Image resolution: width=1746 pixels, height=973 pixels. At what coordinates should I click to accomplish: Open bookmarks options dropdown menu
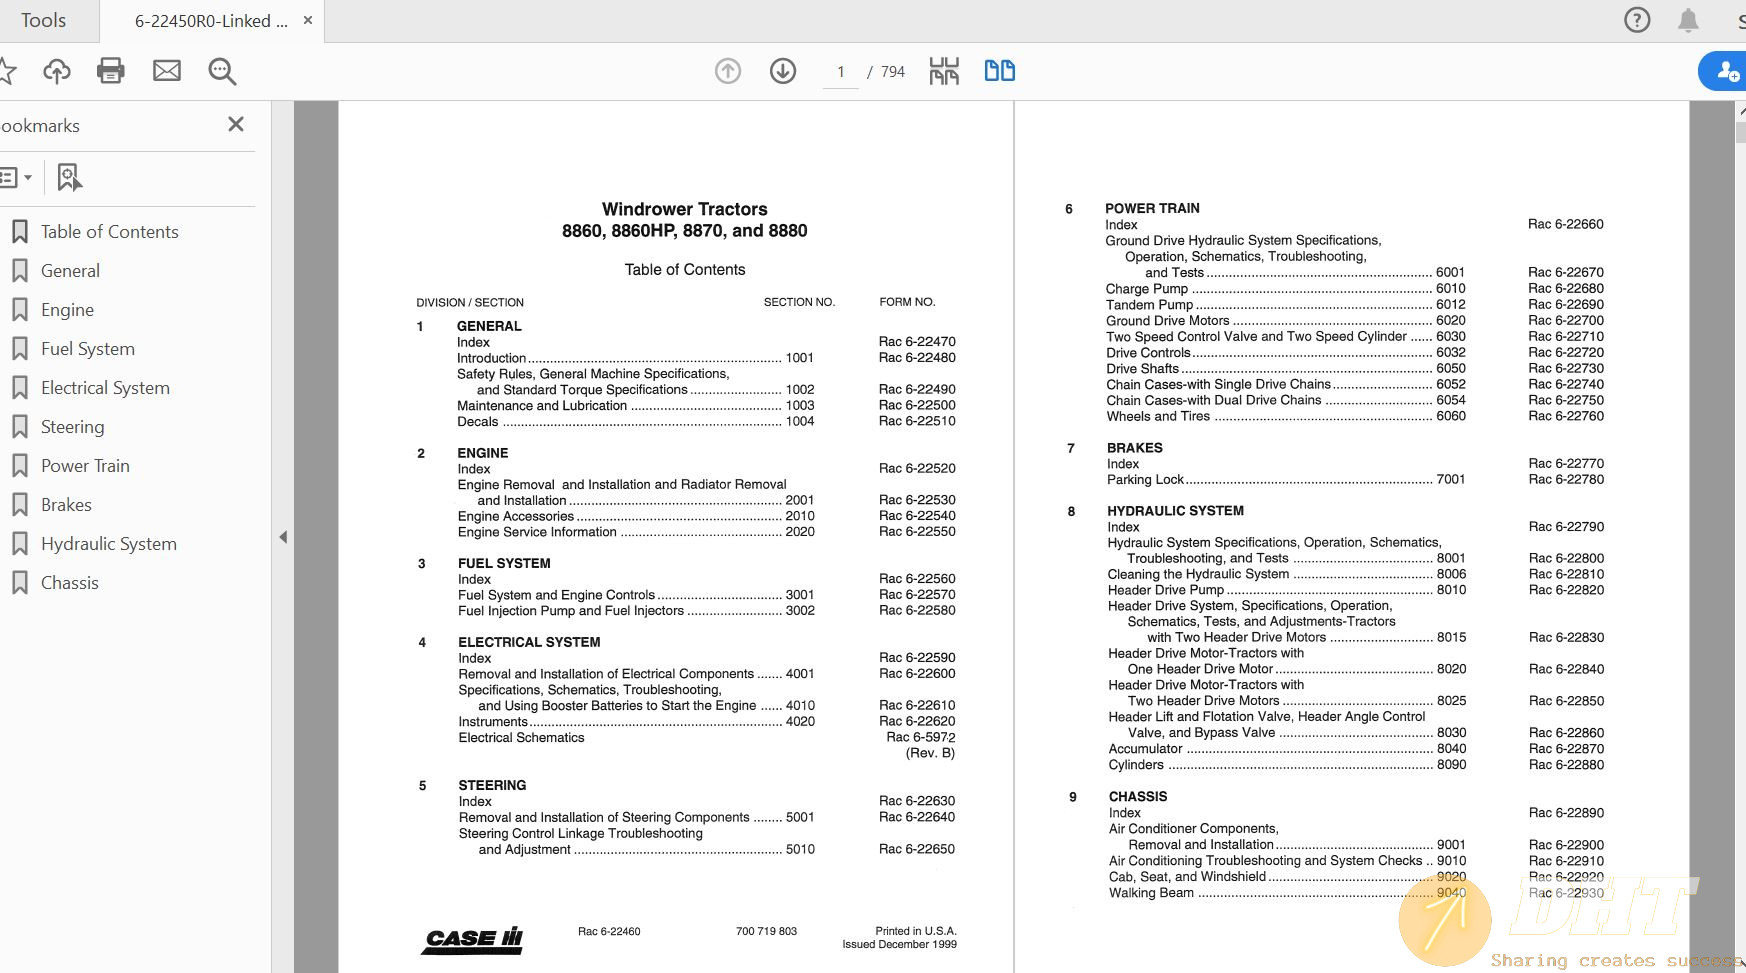click(15, 177)
